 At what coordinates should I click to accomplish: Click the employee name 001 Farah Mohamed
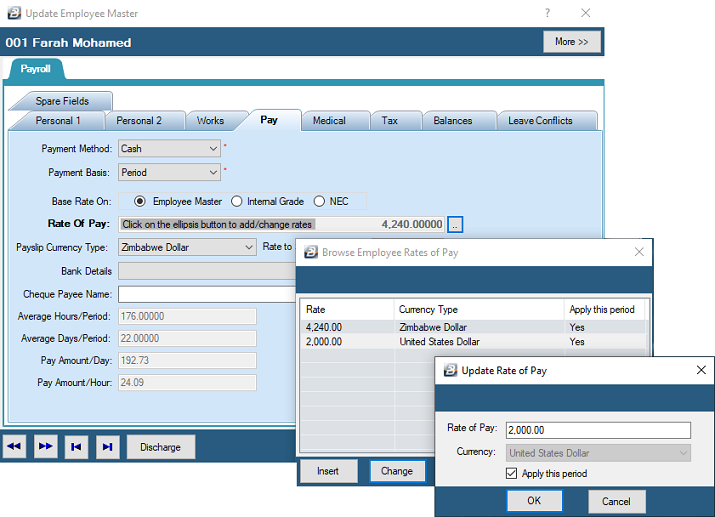coord(68,42)
